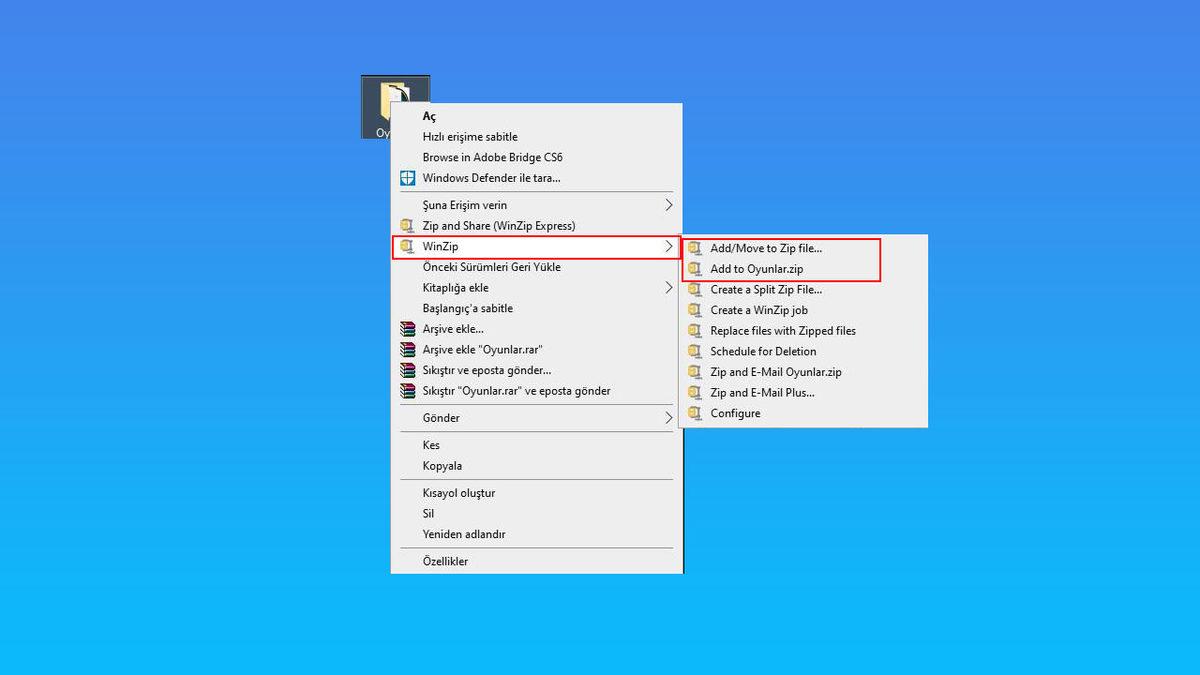
Task: Expand the Şuna Erişim verin submenu arrow
Action: tap(671, 204)
